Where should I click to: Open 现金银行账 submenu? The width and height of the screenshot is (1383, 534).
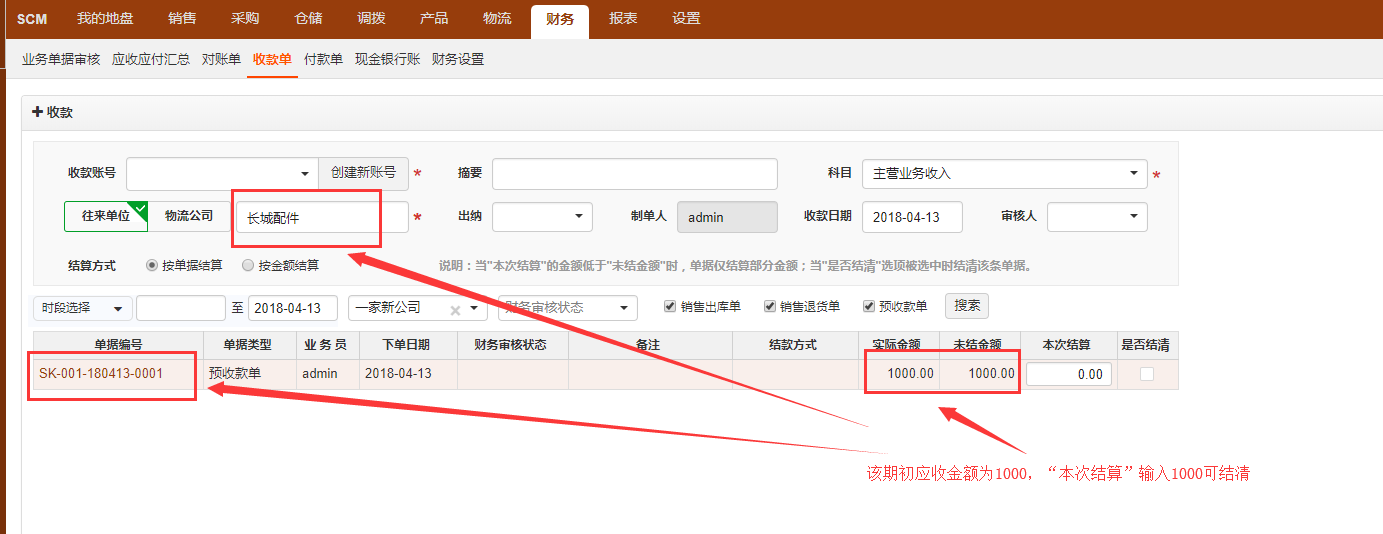tap(387, 59)
